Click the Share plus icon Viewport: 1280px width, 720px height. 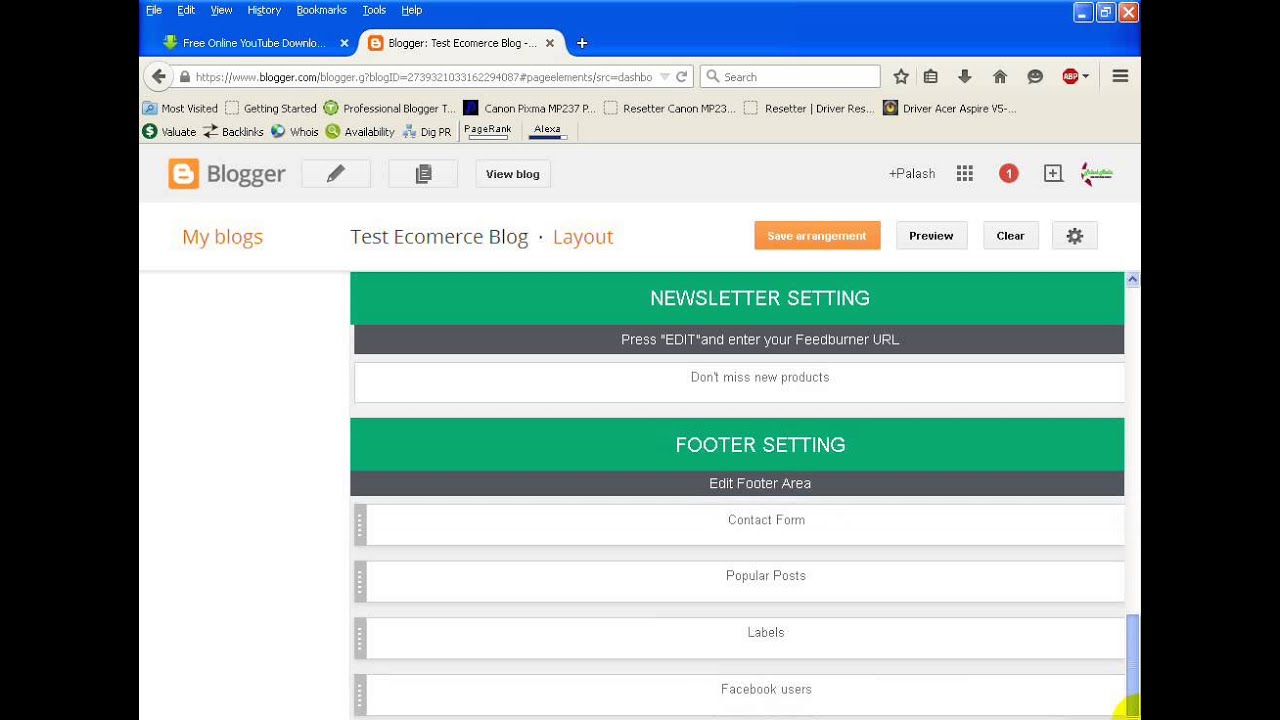point(1053,174)
